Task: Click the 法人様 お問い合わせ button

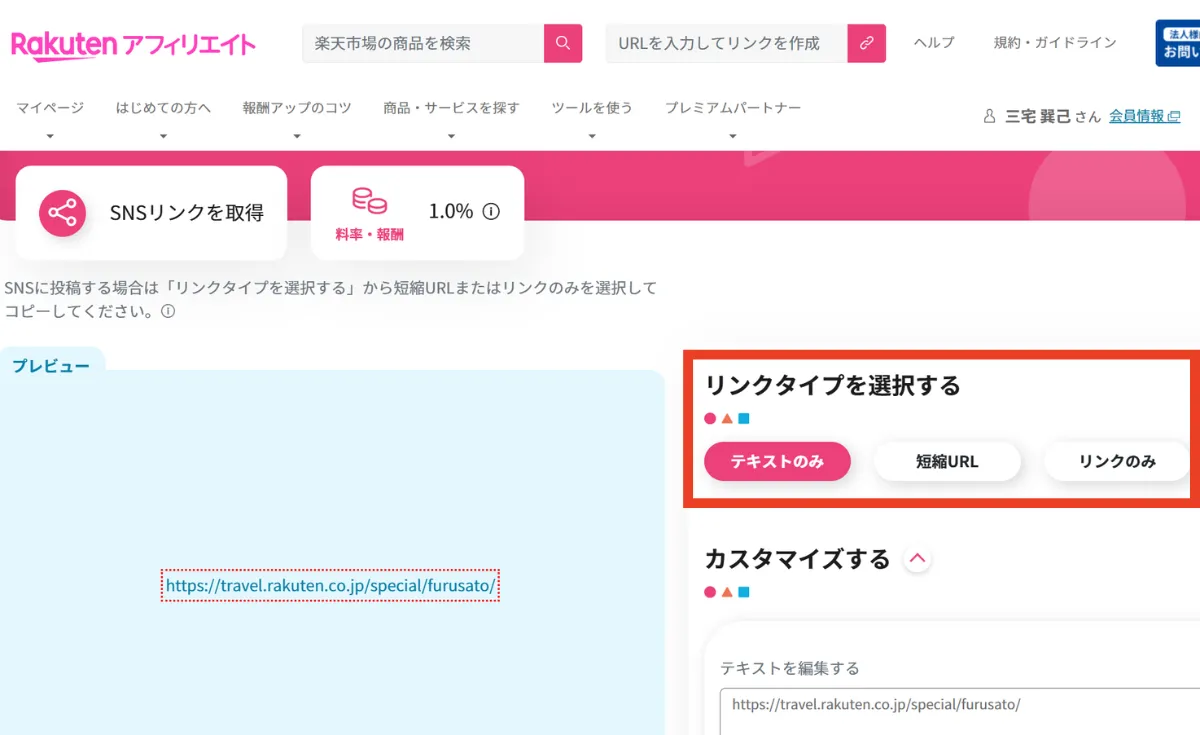Action: pos(1178,43)
